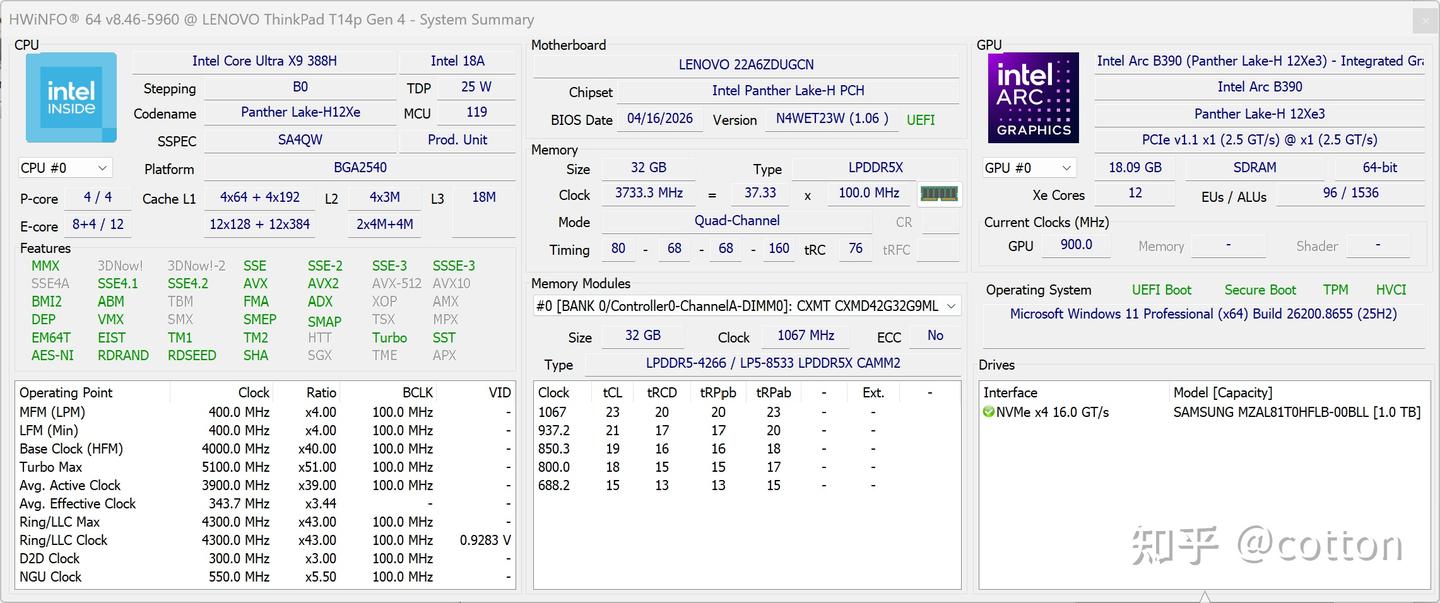
Task: Click the Prod. Unit field
Action: (x=458, y=140)
